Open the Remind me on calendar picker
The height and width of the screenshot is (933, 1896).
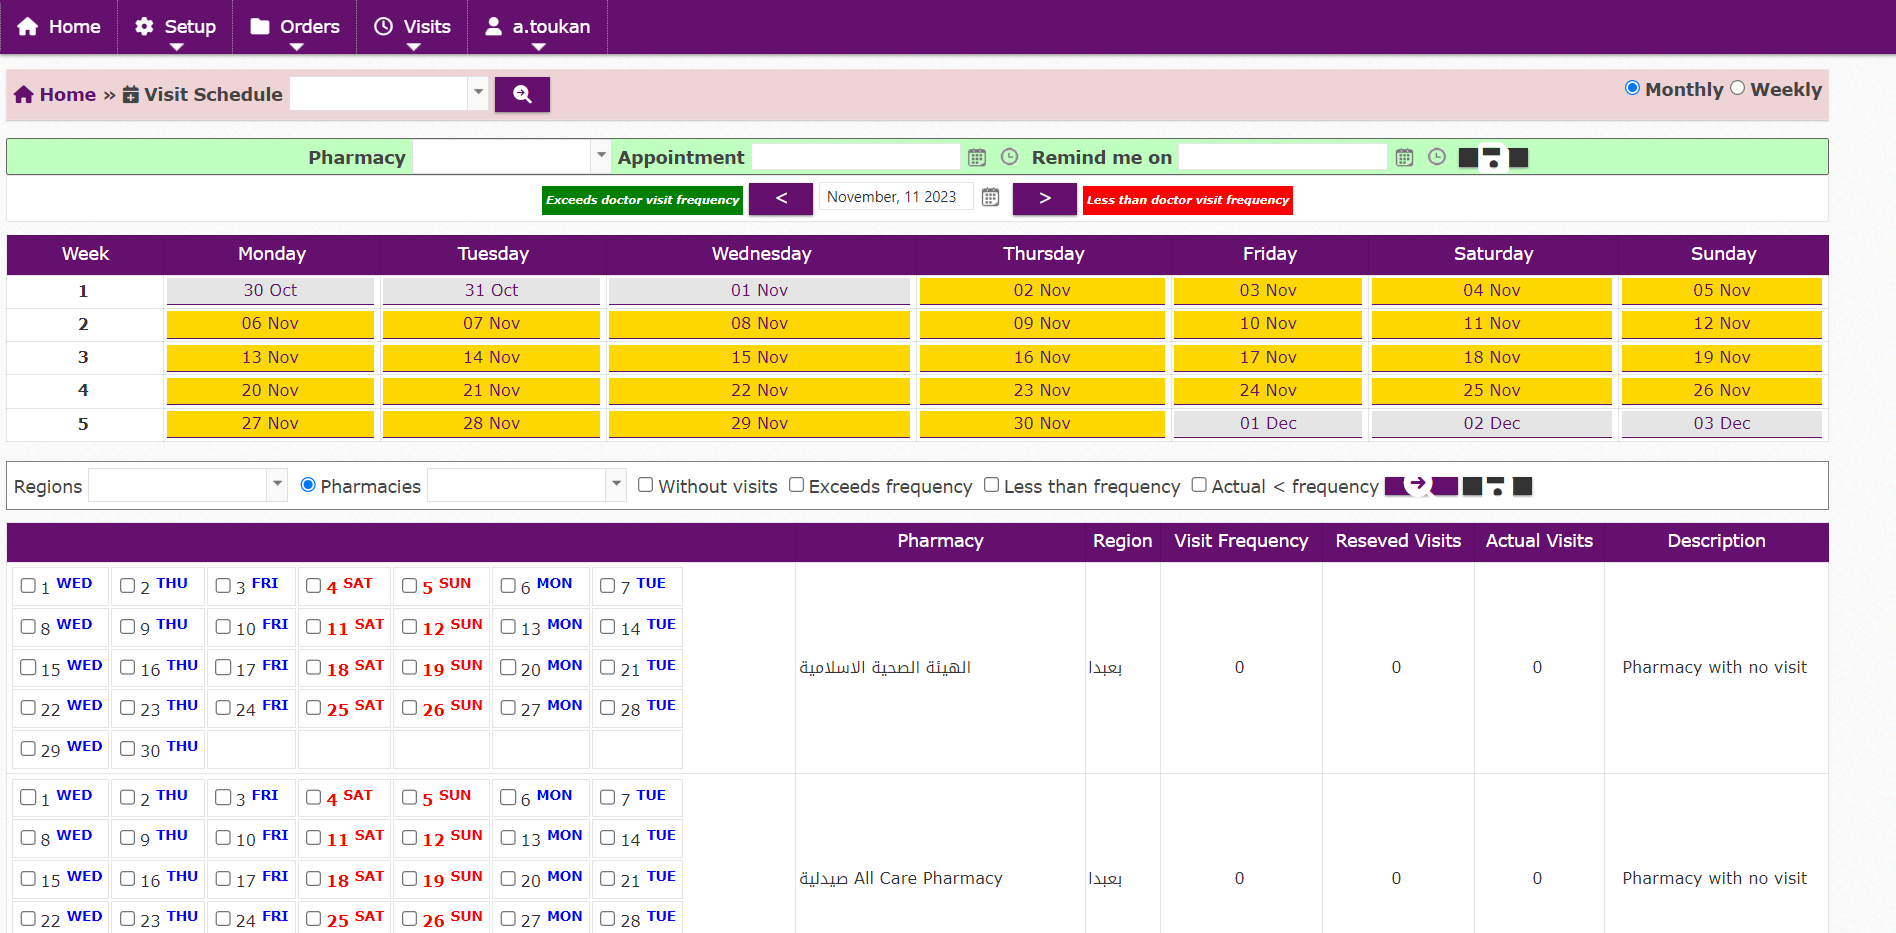(1404, 157)
